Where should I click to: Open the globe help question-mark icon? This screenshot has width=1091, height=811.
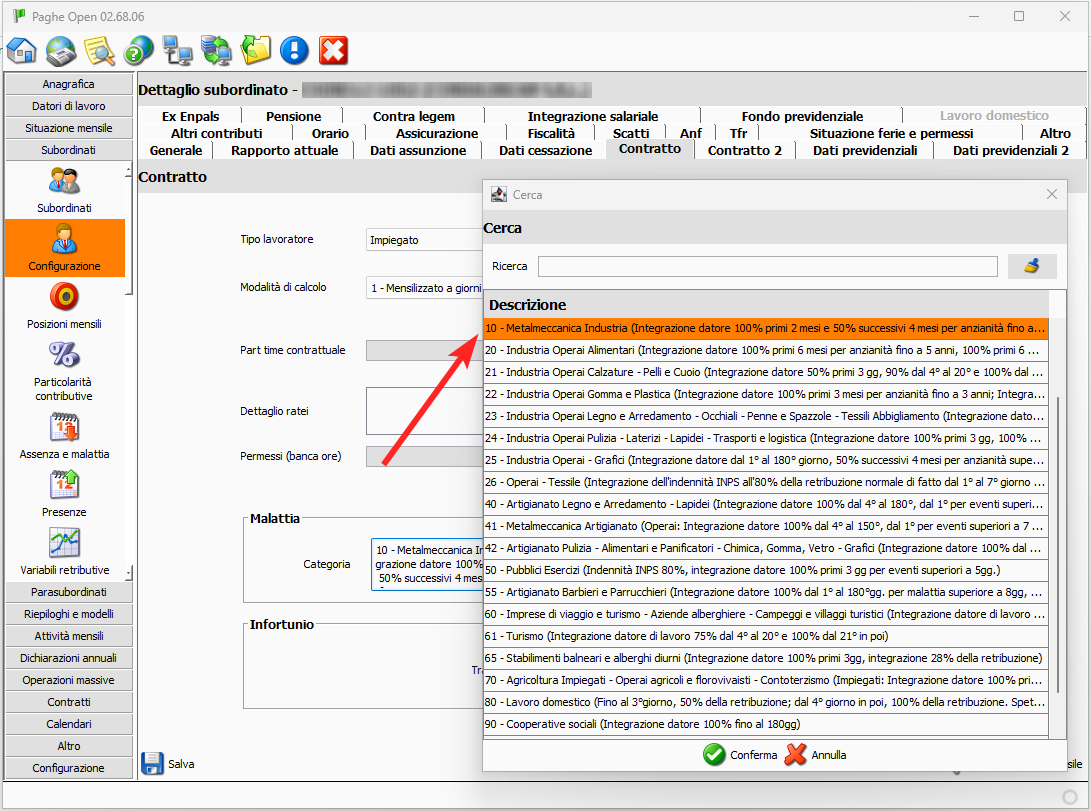[139, 50]
